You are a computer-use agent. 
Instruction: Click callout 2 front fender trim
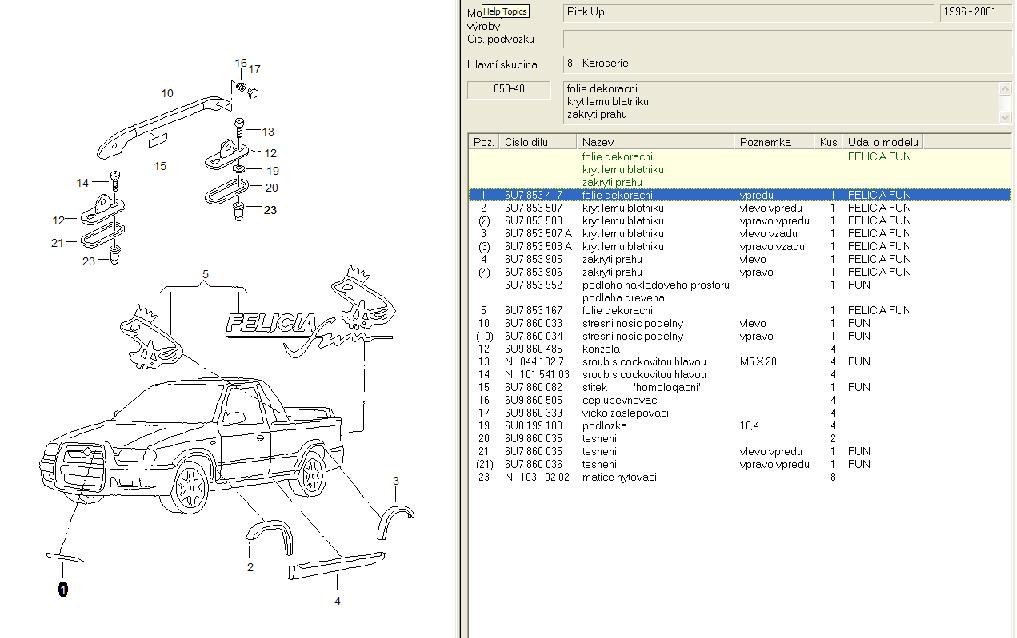(250, 567)
